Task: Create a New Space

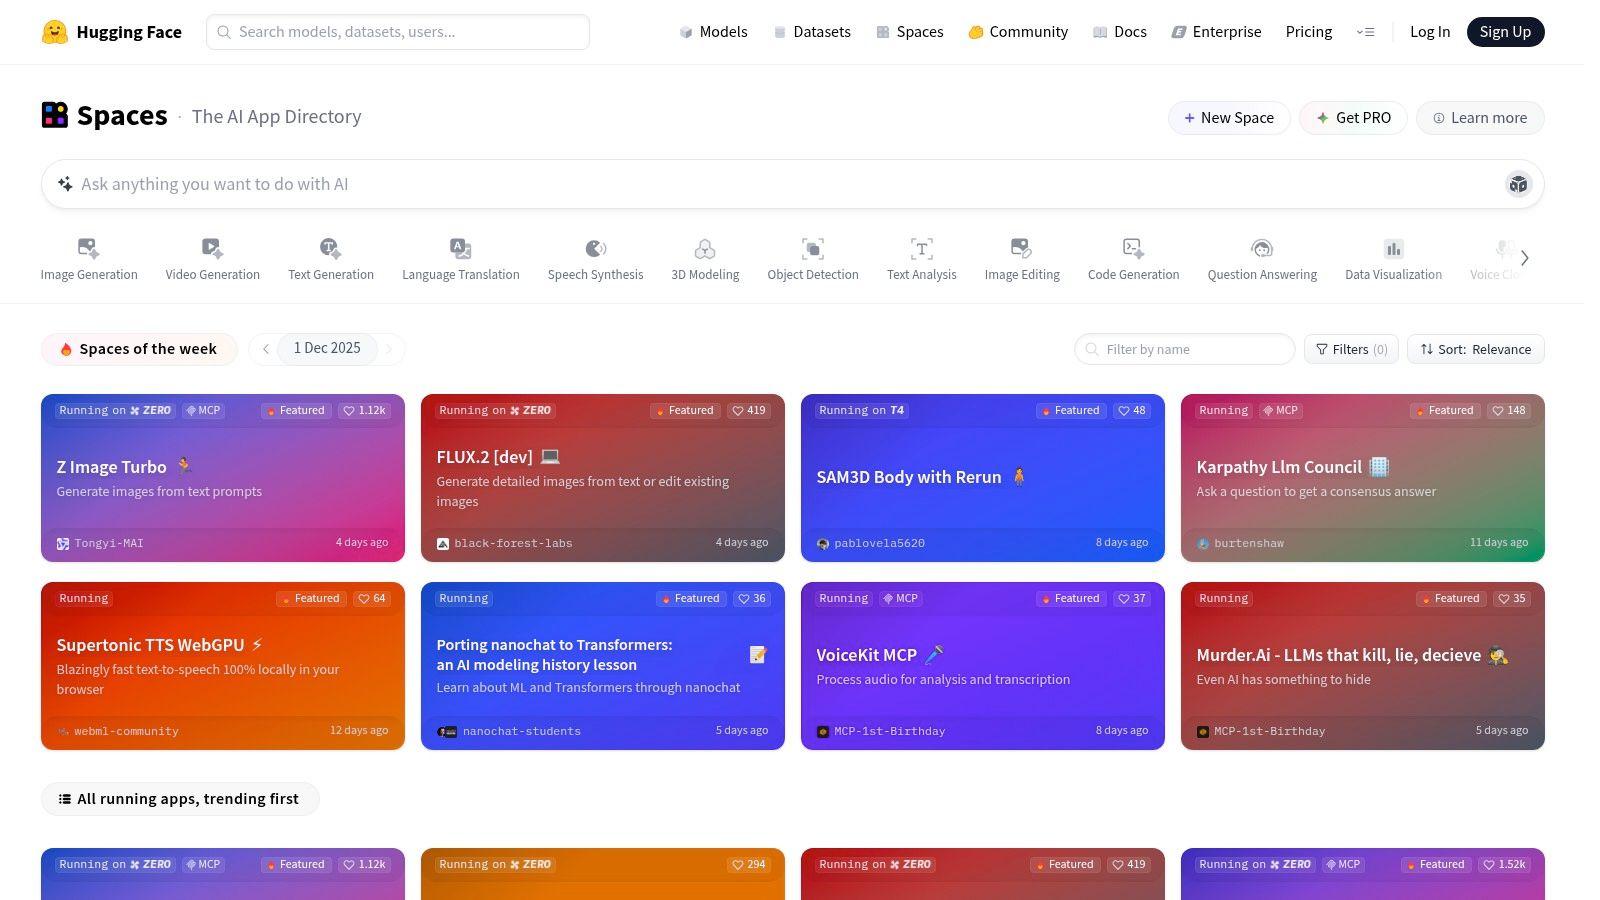Action: [x=1229, y=118]
